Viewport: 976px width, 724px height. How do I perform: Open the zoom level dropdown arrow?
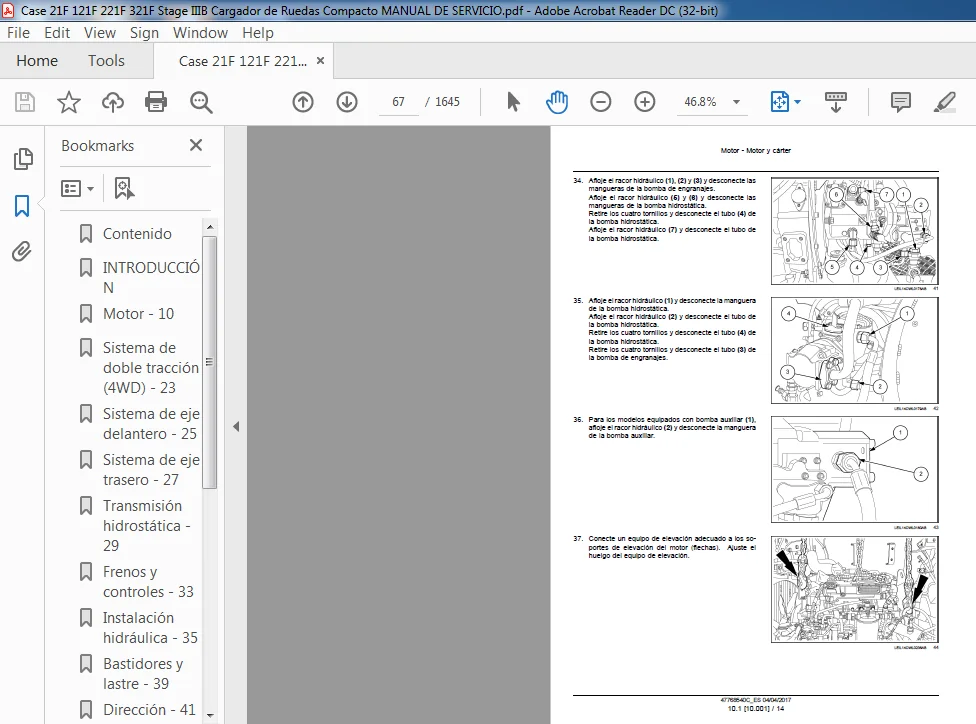click(x=736, y=102)
